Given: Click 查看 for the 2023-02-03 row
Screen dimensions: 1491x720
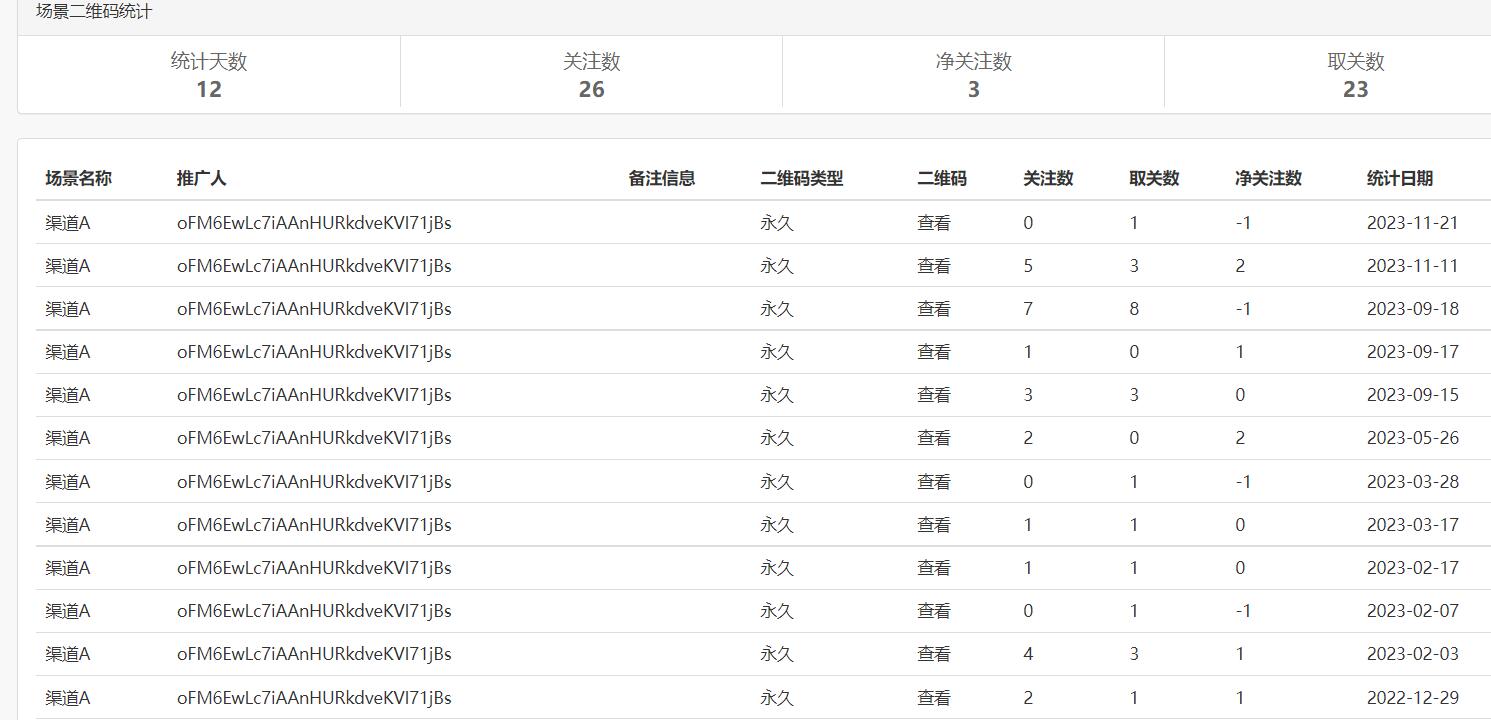Looking at the screenshot, I should (x=933, y=654).
